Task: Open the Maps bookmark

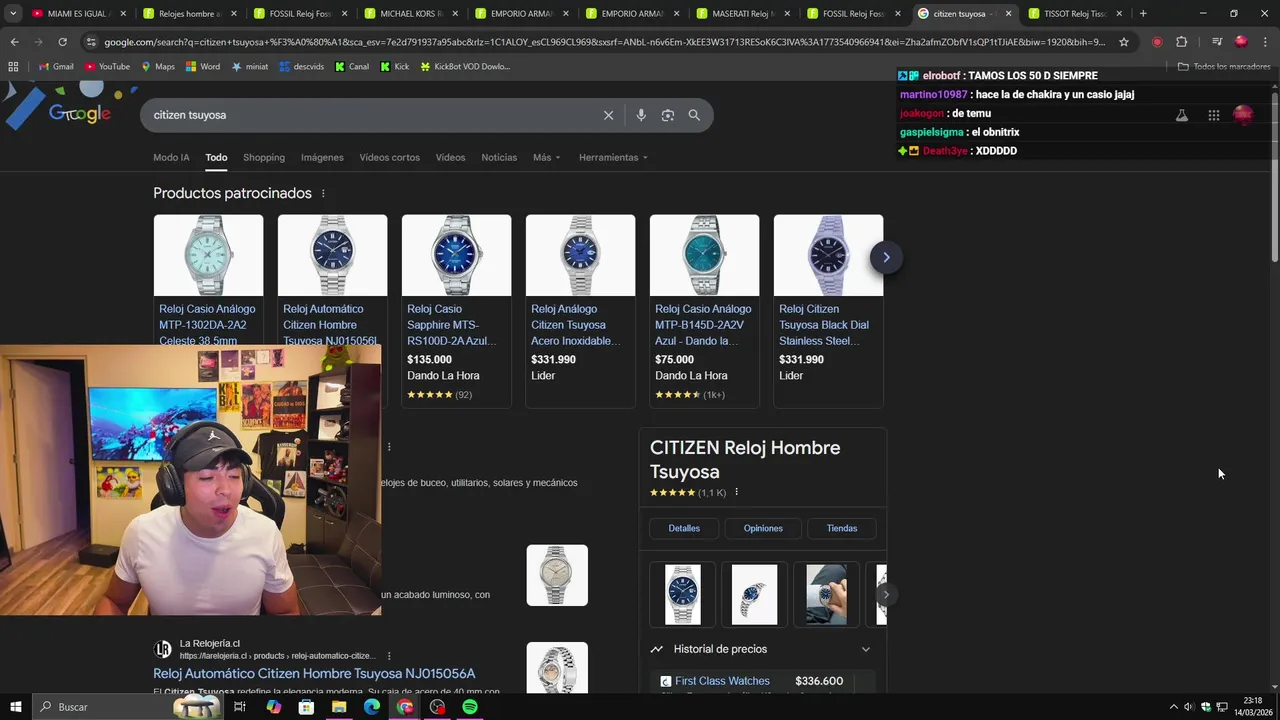Action: (x=157, y=66)
